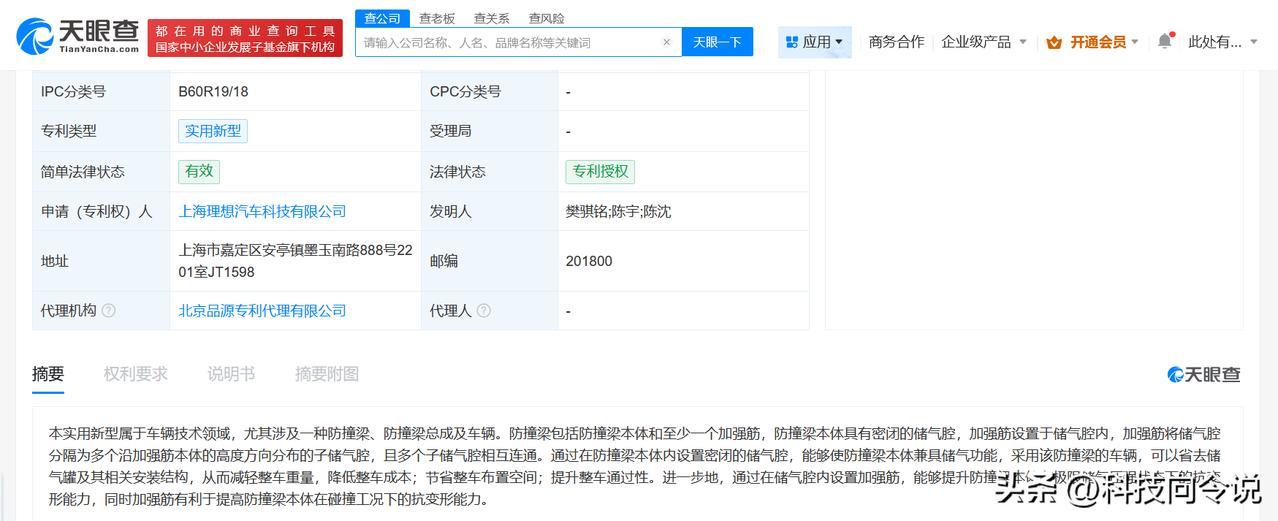The width and height of the screenshot is (1278, 521).
Task: Open the user account dropdown 此处有...
Action: (1222, 42)
